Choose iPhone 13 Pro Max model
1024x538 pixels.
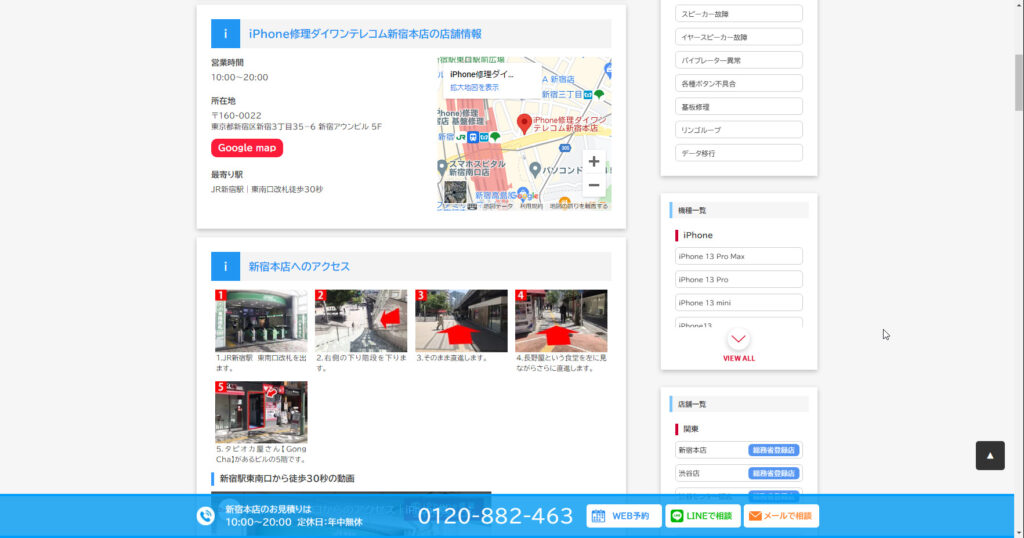739,256
